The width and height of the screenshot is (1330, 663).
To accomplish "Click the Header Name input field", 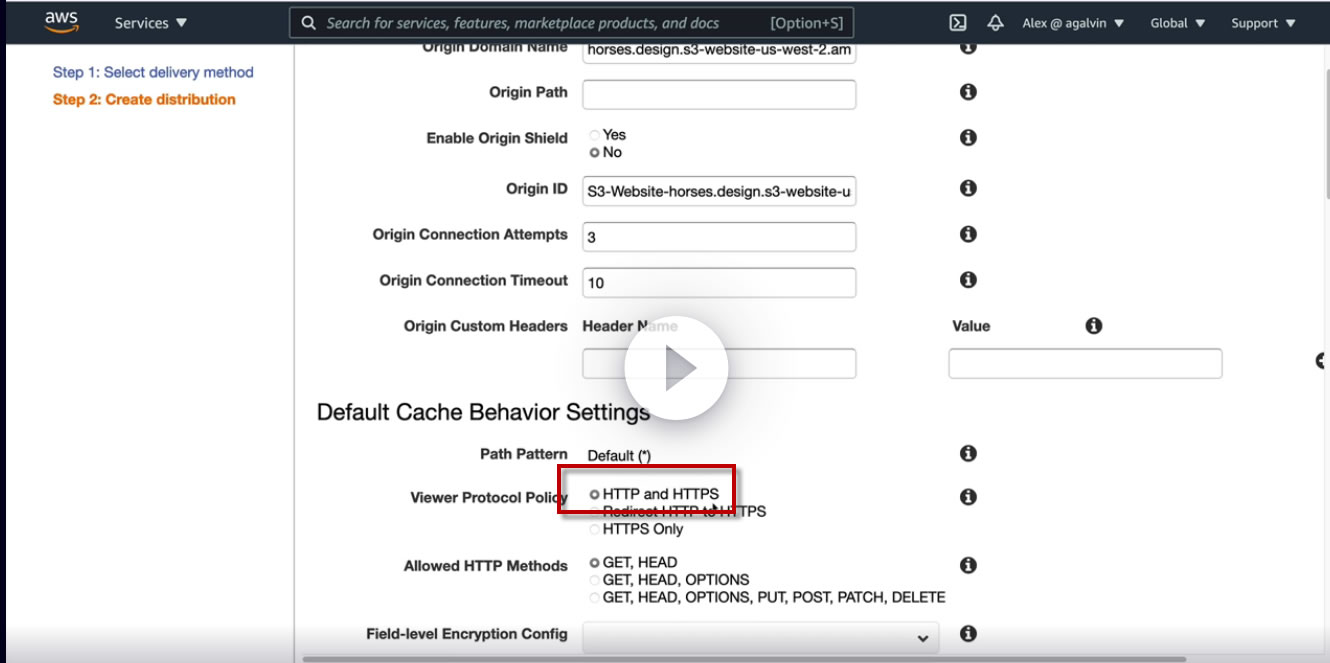I will 719,364.
